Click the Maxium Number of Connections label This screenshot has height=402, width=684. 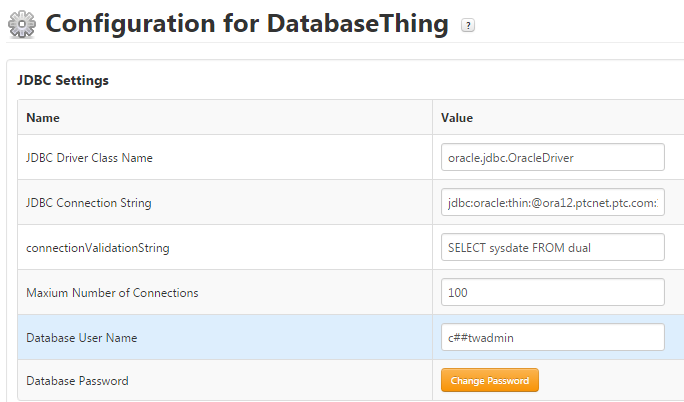coord(112,292)
